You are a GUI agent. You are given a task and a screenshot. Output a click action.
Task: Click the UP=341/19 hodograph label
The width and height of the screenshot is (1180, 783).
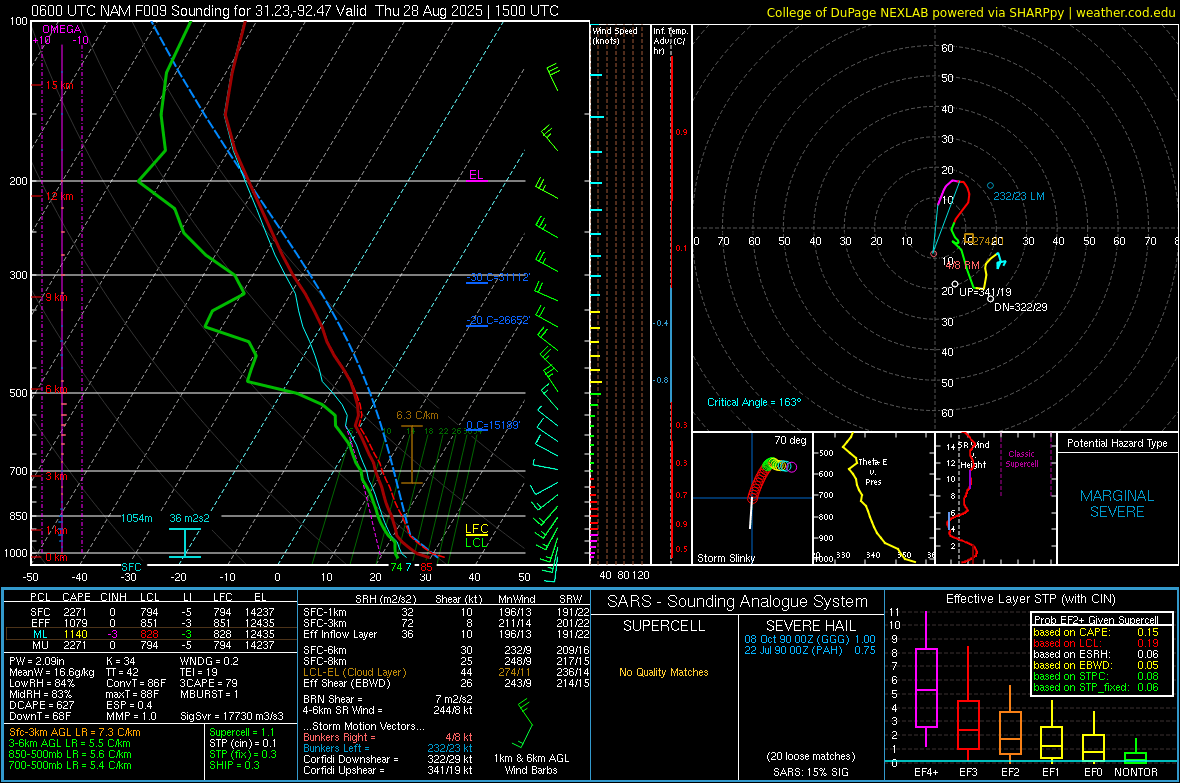coord(985,292)
